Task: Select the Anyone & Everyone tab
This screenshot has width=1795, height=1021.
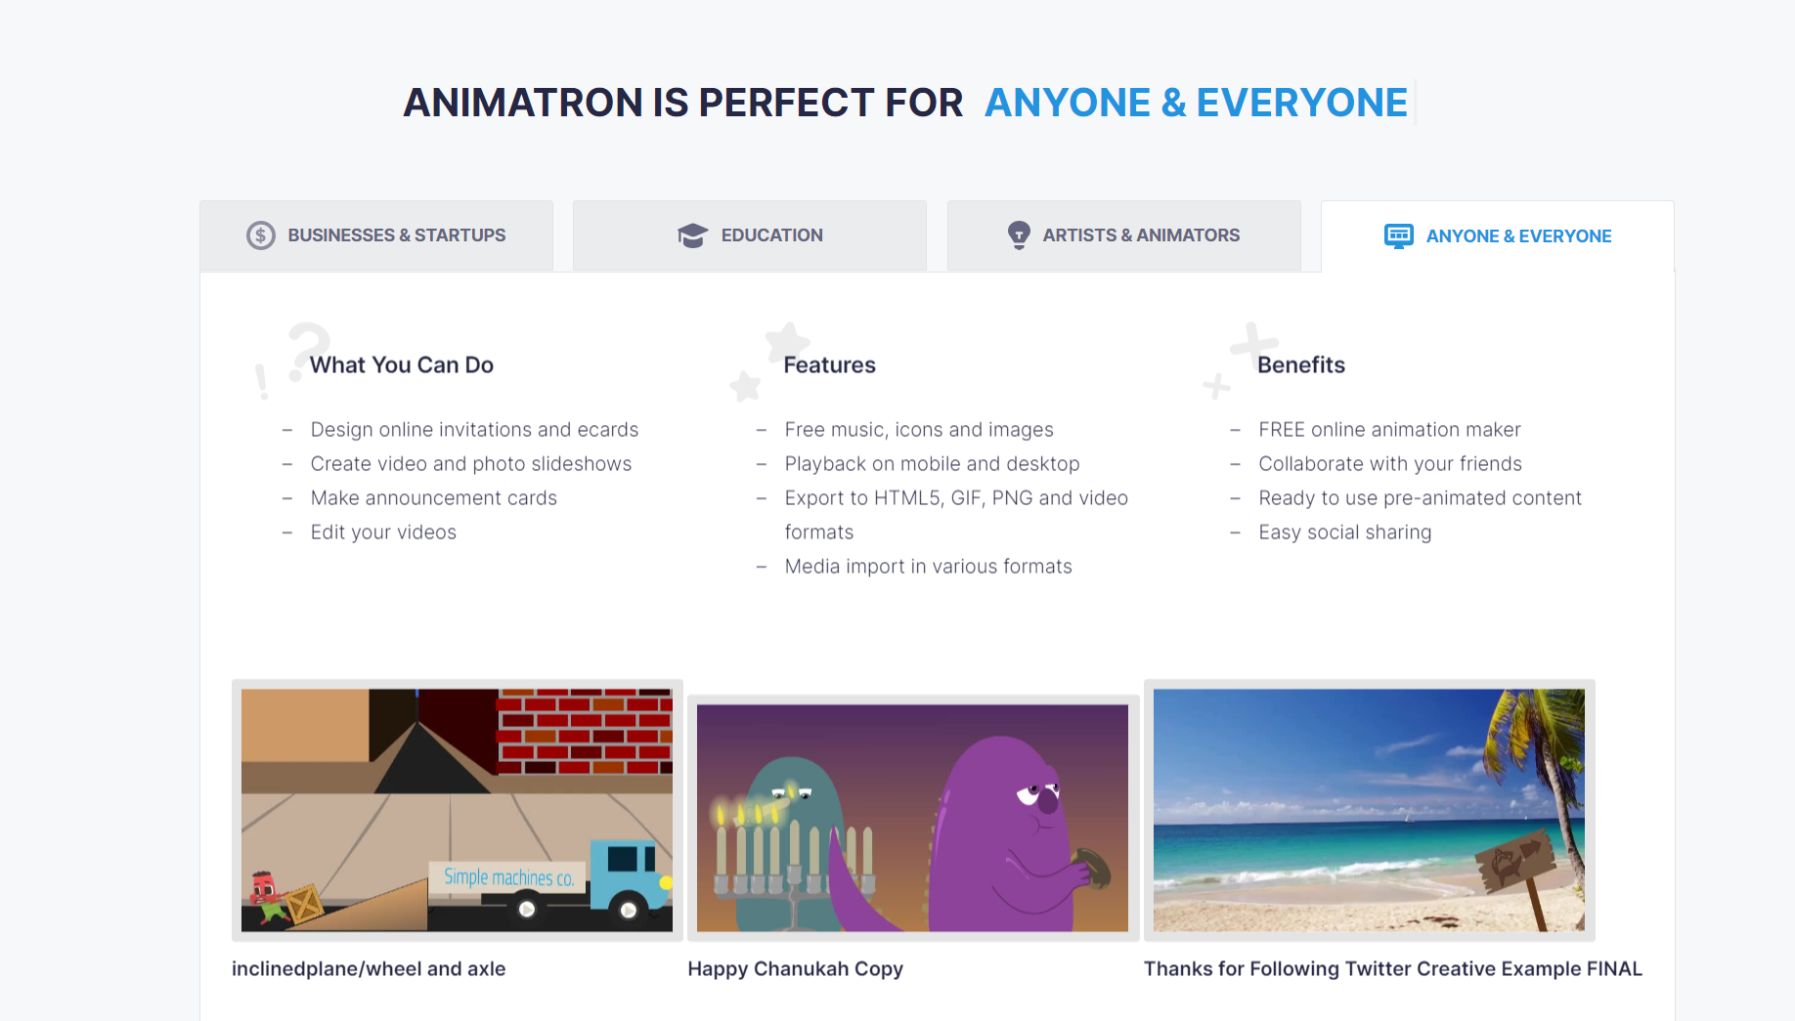Action: click(1497, 236)
